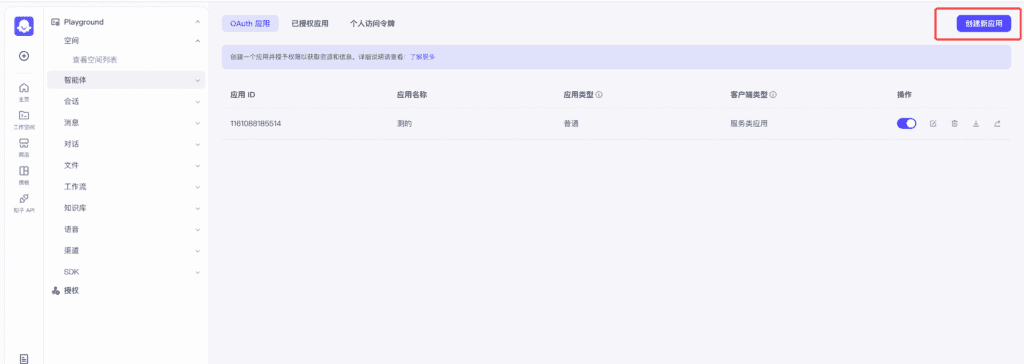The width and height of the screenshot is (1024, 364).
Task: Switch to the 个人访问令牌 tab
Action: [x=372, y=24]
